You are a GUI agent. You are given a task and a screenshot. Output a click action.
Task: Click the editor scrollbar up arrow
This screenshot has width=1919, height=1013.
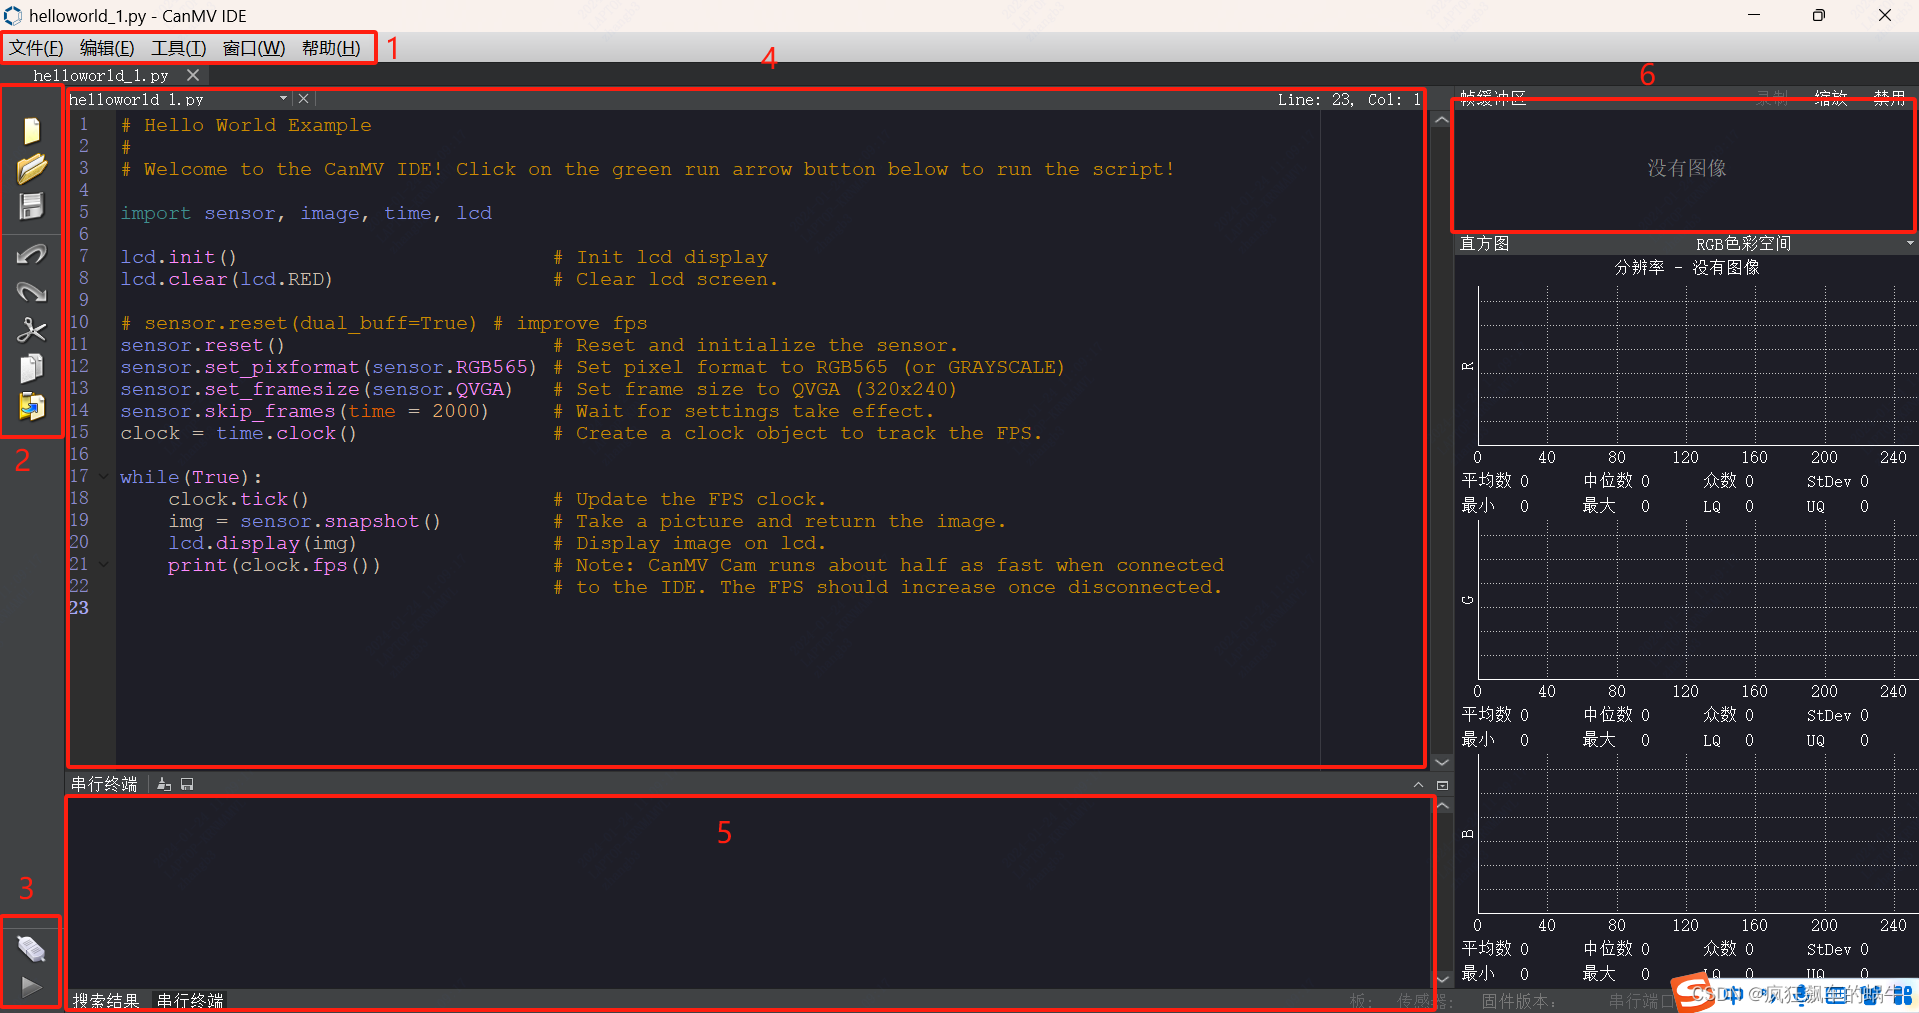tap(1441, 120)
